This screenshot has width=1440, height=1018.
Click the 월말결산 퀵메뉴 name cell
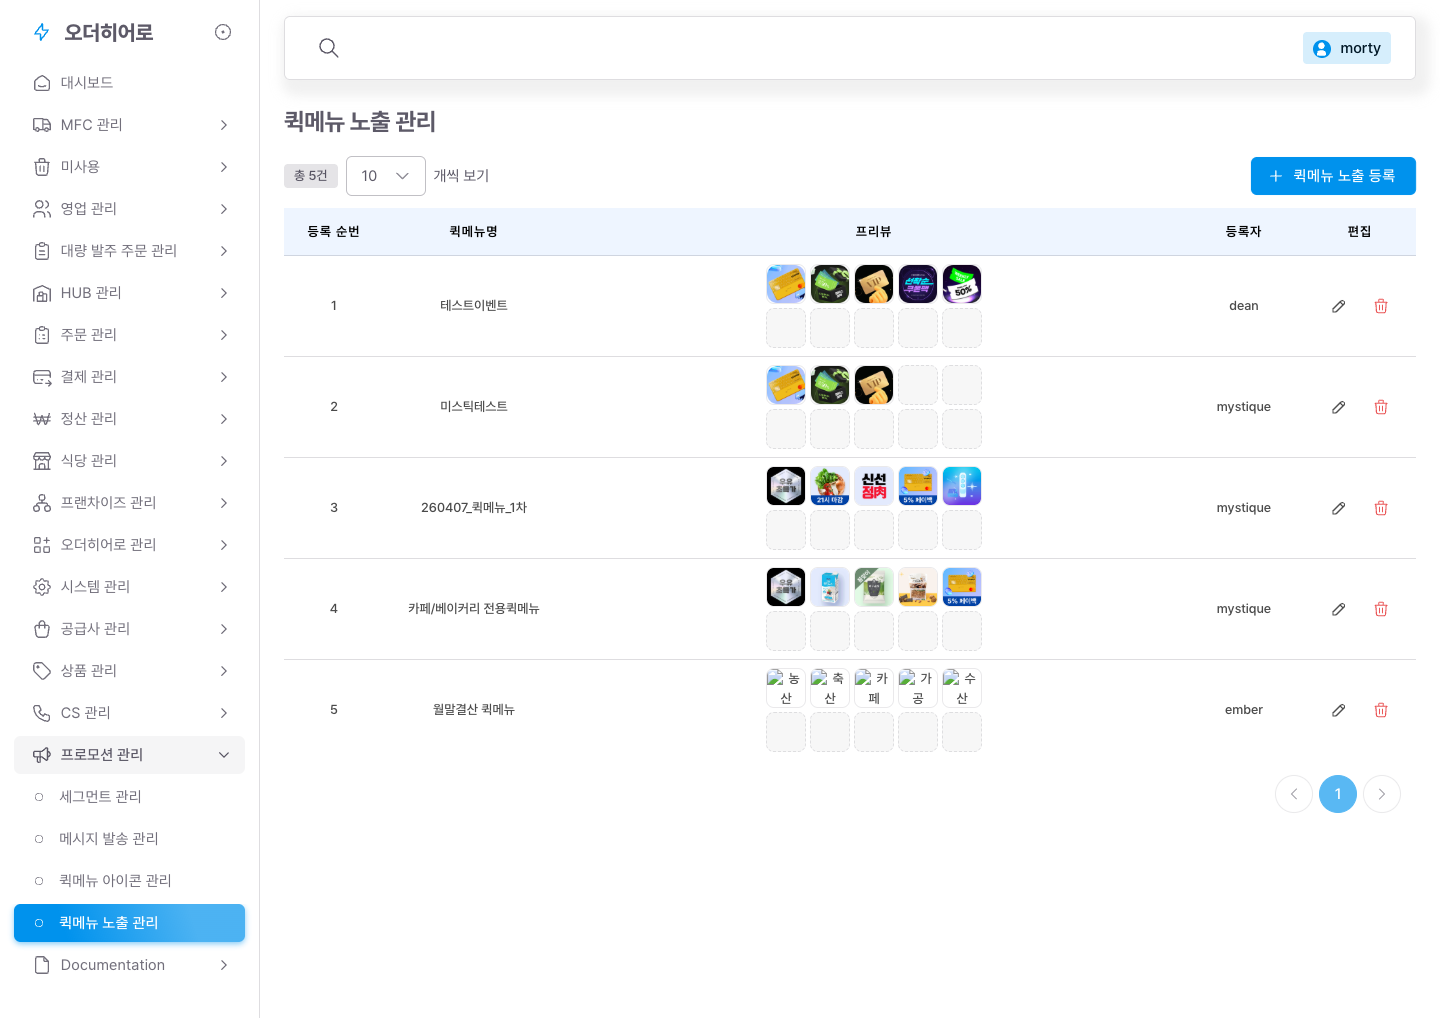tap(474, 710)
